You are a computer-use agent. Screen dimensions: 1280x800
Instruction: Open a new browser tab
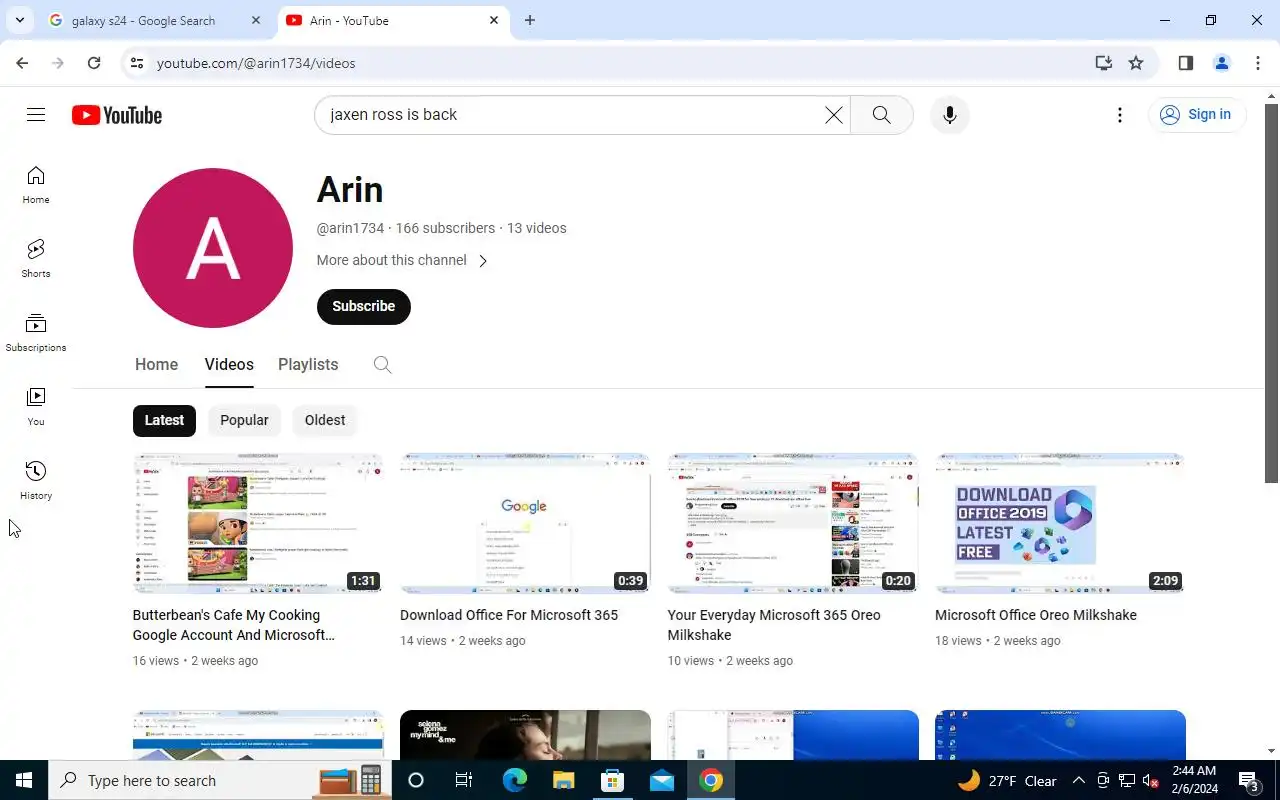tap(530, 20)
